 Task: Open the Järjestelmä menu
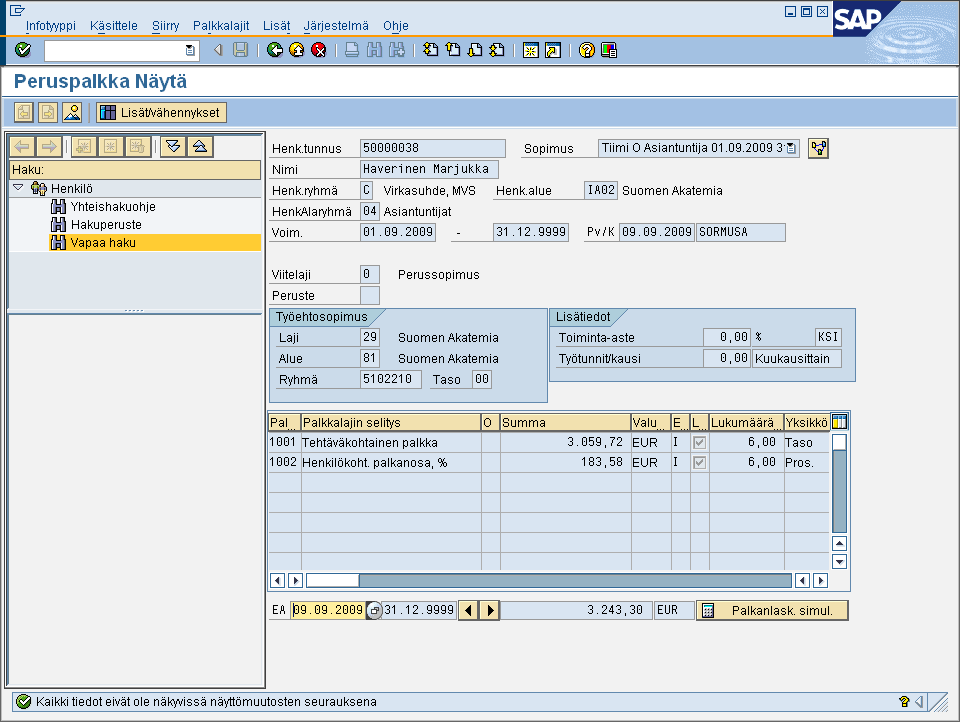336,26
